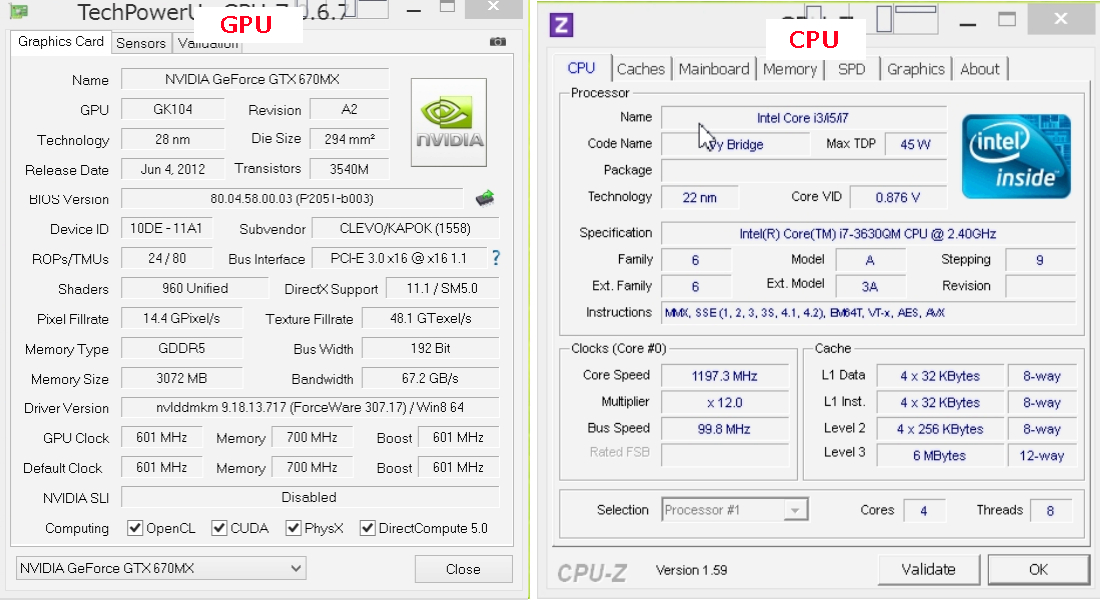Click the 960 Unified Shaders value
The width and height of the screenshot is (1100, 600).
tap(194, 288)
